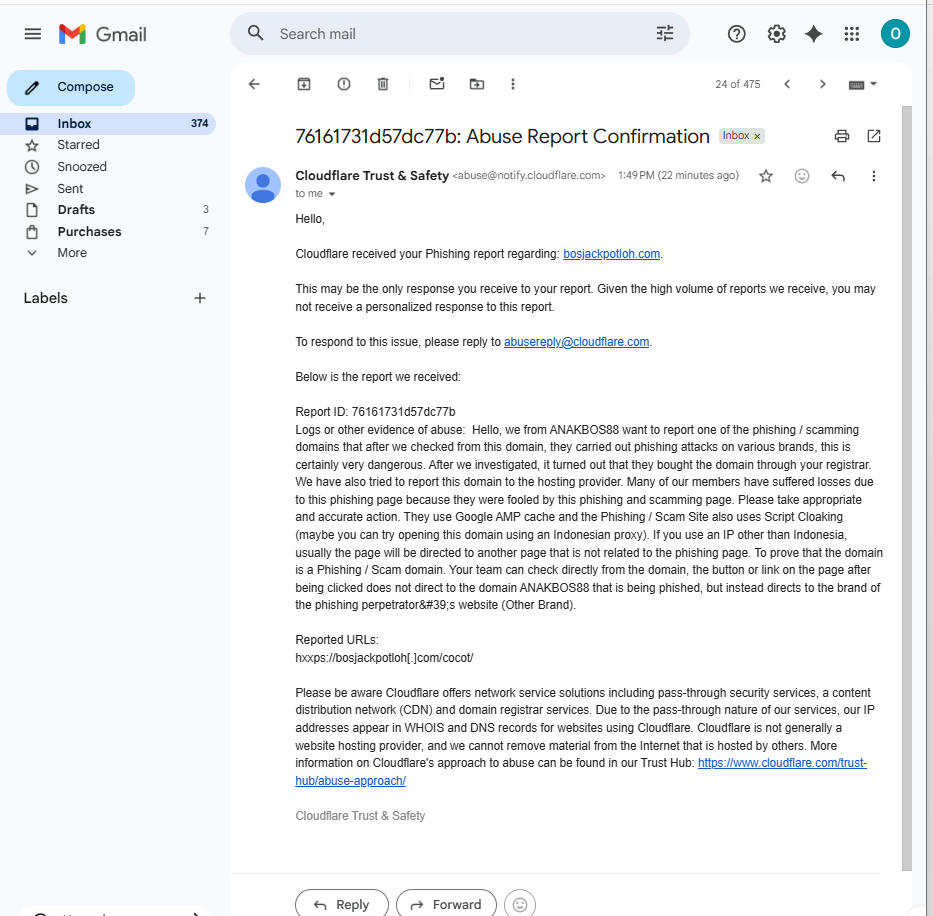Go to newer email chevron
The width and height of the screenshot is (933, 916).
tap(787, 84)
